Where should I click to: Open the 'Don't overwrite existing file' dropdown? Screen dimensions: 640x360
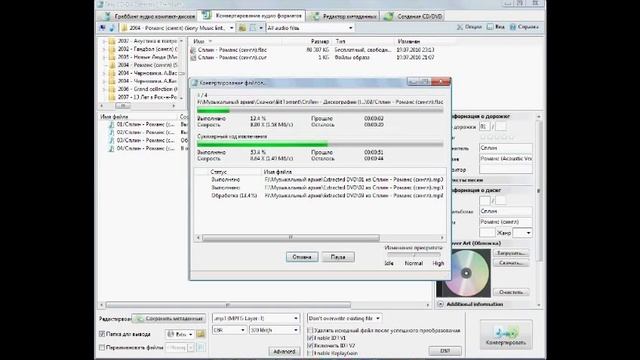coord(345,318)
